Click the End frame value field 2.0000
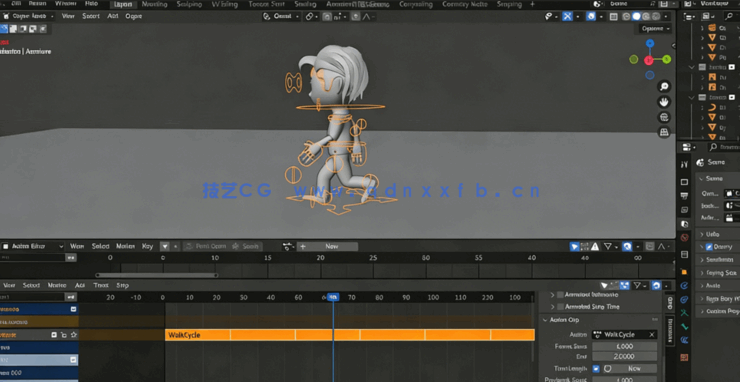The height and width of the screenshot is (382, 740). [x=624, y=357]
